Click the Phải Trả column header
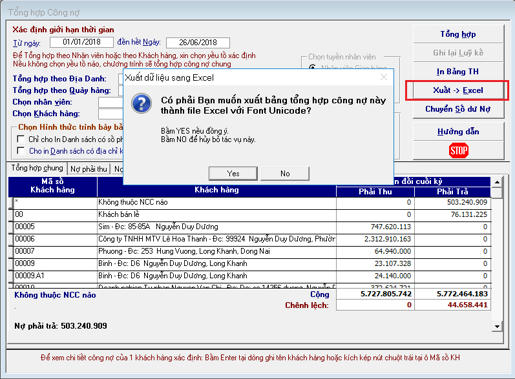The image size is (515, 379). tap(452, 192)
